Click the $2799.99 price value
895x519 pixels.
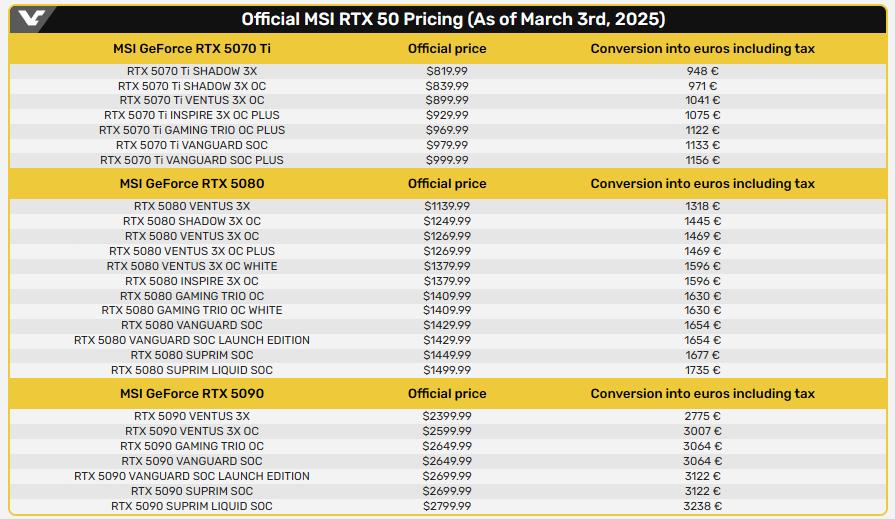coord(447,506)
